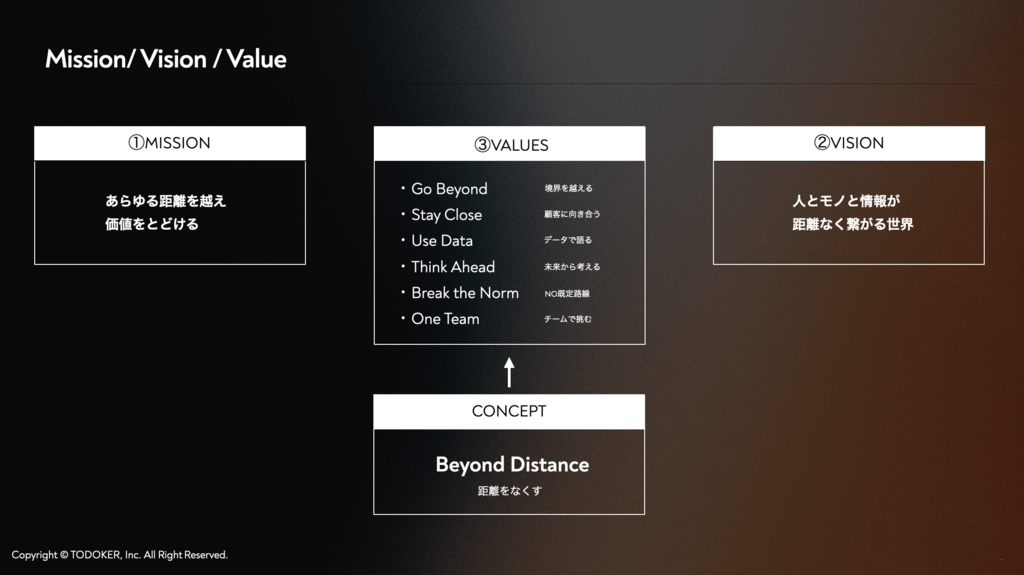
Task: Click the 境界を越える Japanese caption
Action: [569, 188]
